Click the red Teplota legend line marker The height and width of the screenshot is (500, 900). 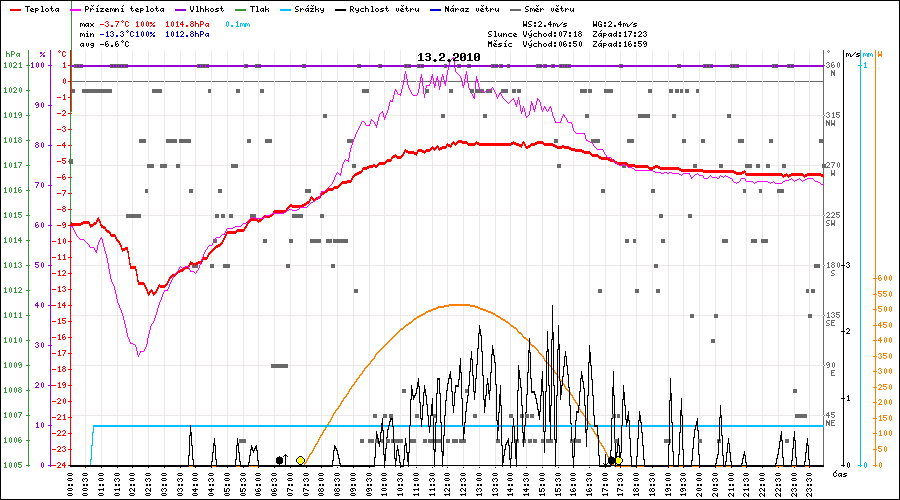[x=14, y=9]
